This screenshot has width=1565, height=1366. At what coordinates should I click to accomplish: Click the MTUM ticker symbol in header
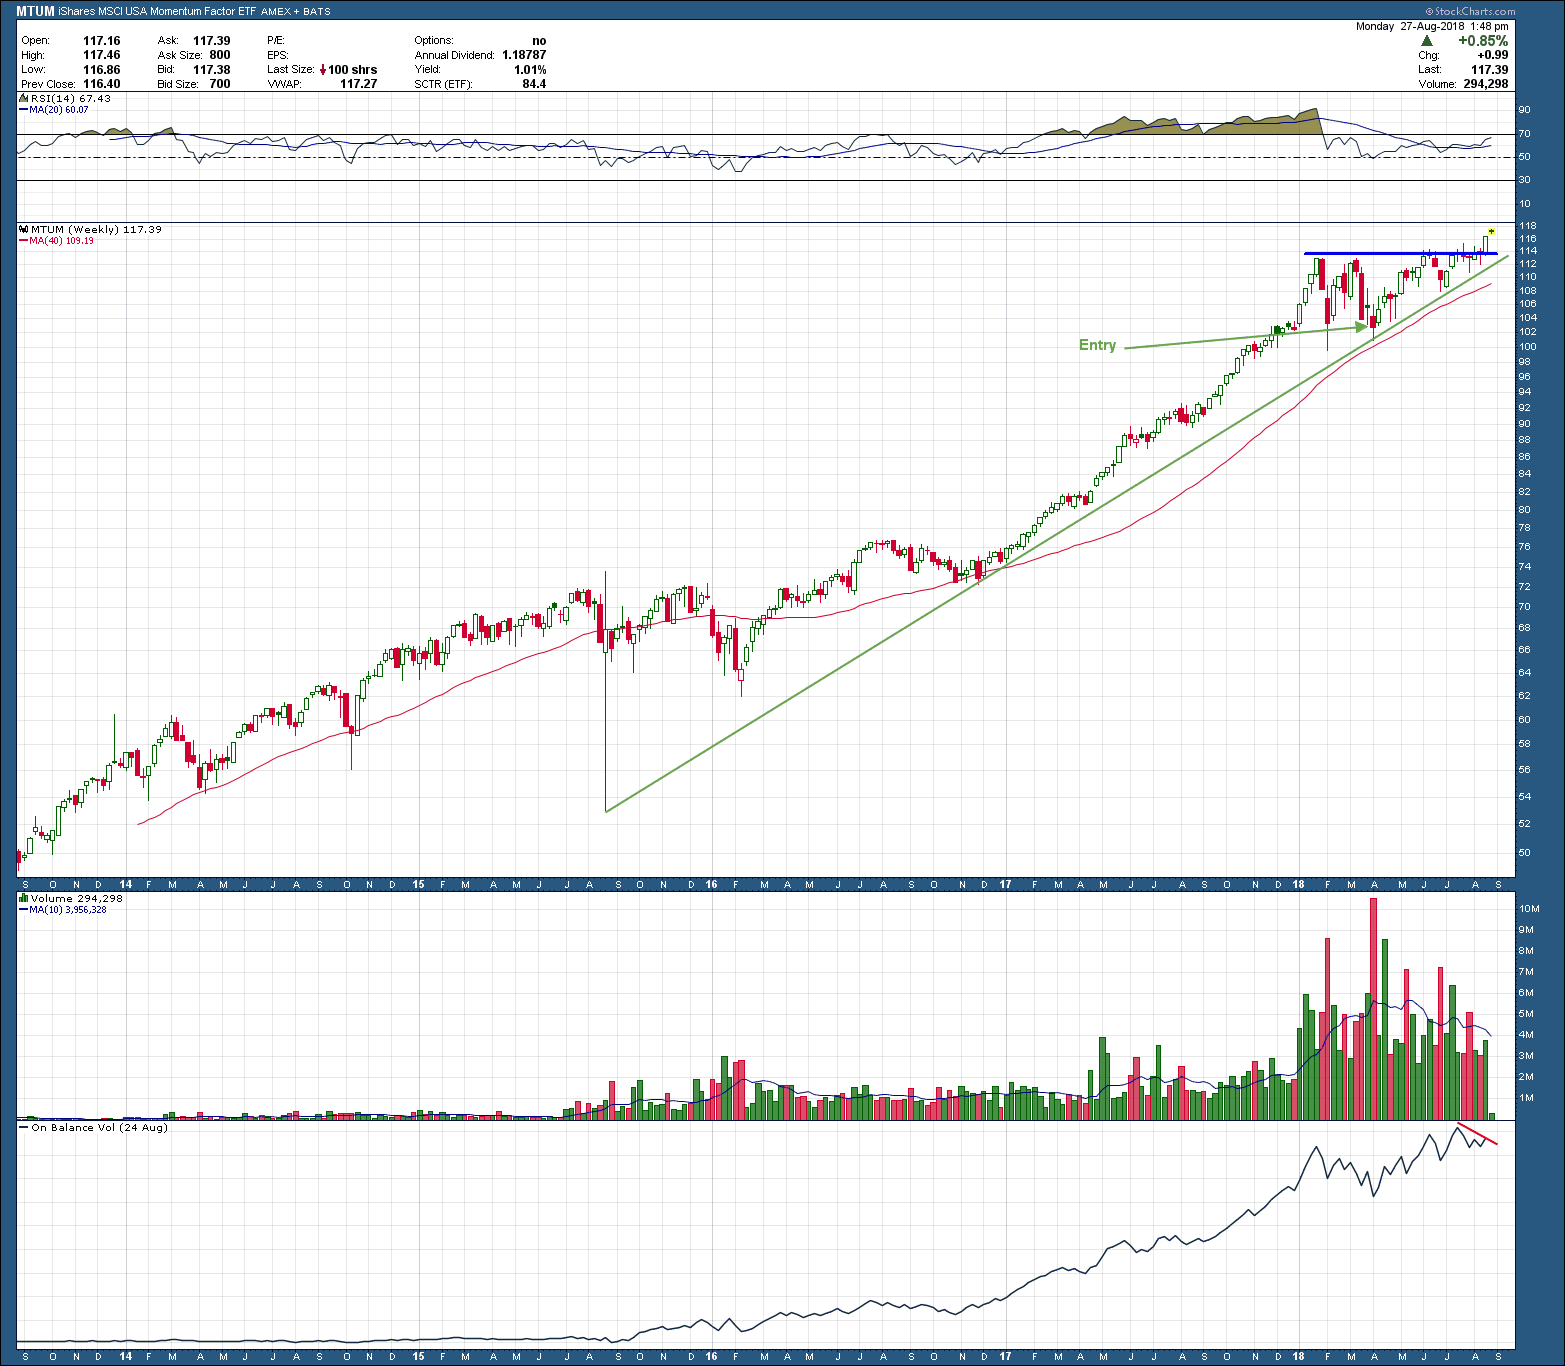click(x=35, y=11)
